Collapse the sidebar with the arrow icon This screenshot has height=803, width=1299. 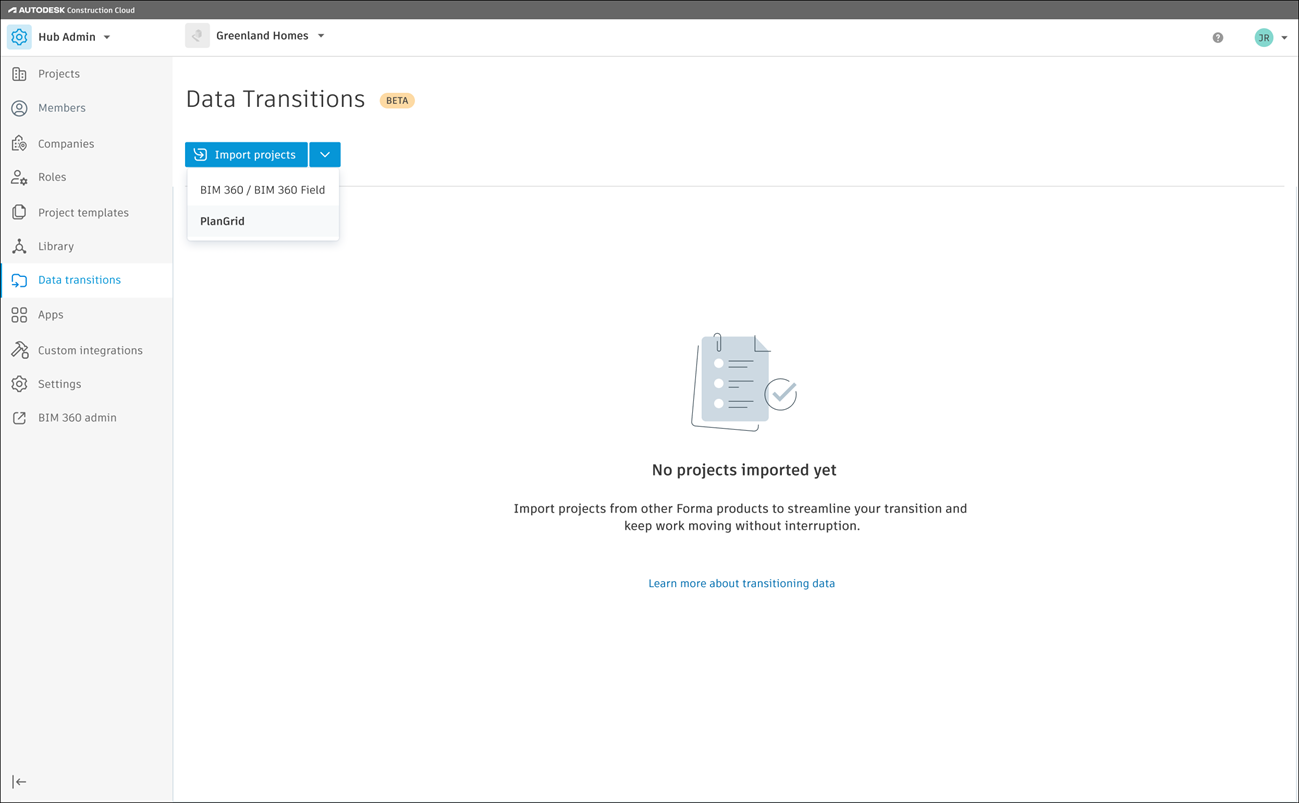point(19,782)
